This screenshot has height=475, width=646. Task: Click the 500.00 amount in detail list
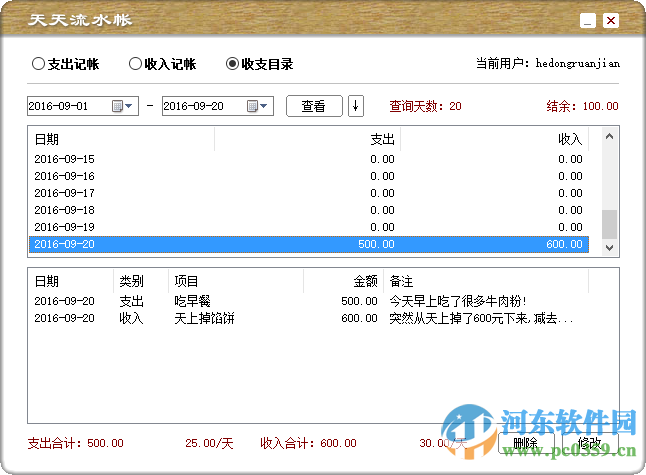[359, 301]
